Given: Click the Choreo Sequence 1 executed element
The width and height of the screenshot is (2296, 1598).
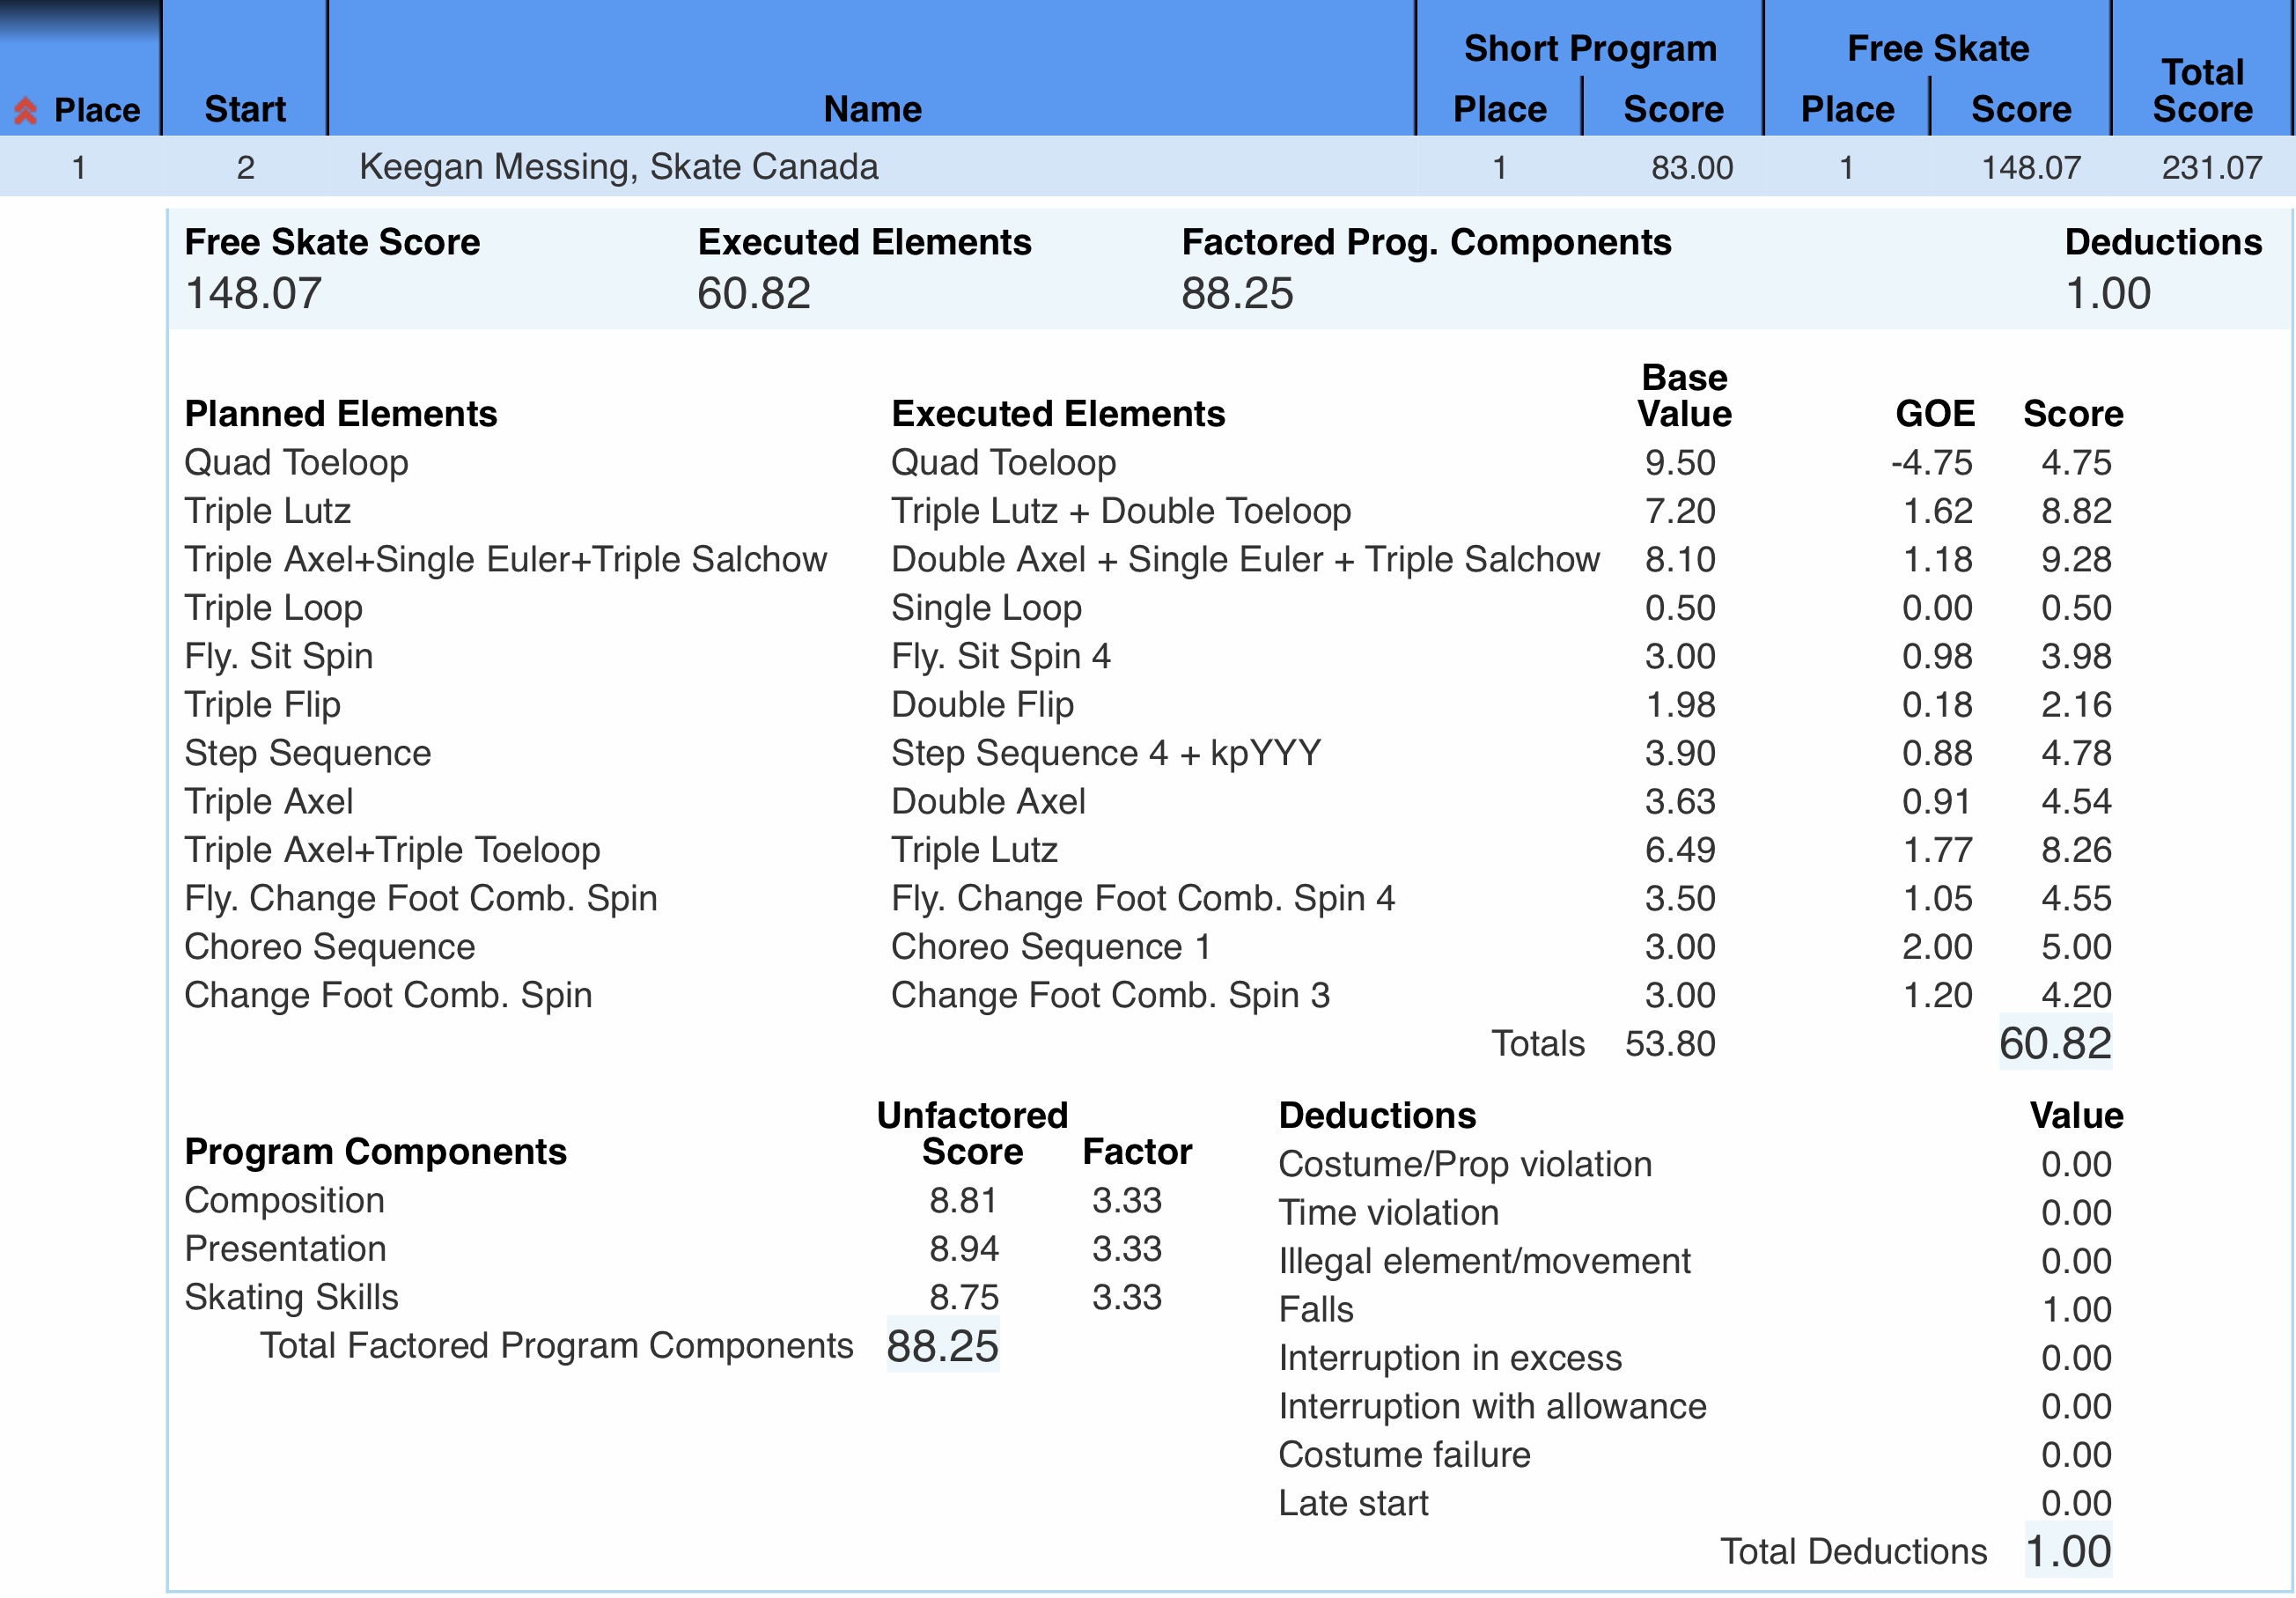Looking at the screenshot, I should point(1050,946).
